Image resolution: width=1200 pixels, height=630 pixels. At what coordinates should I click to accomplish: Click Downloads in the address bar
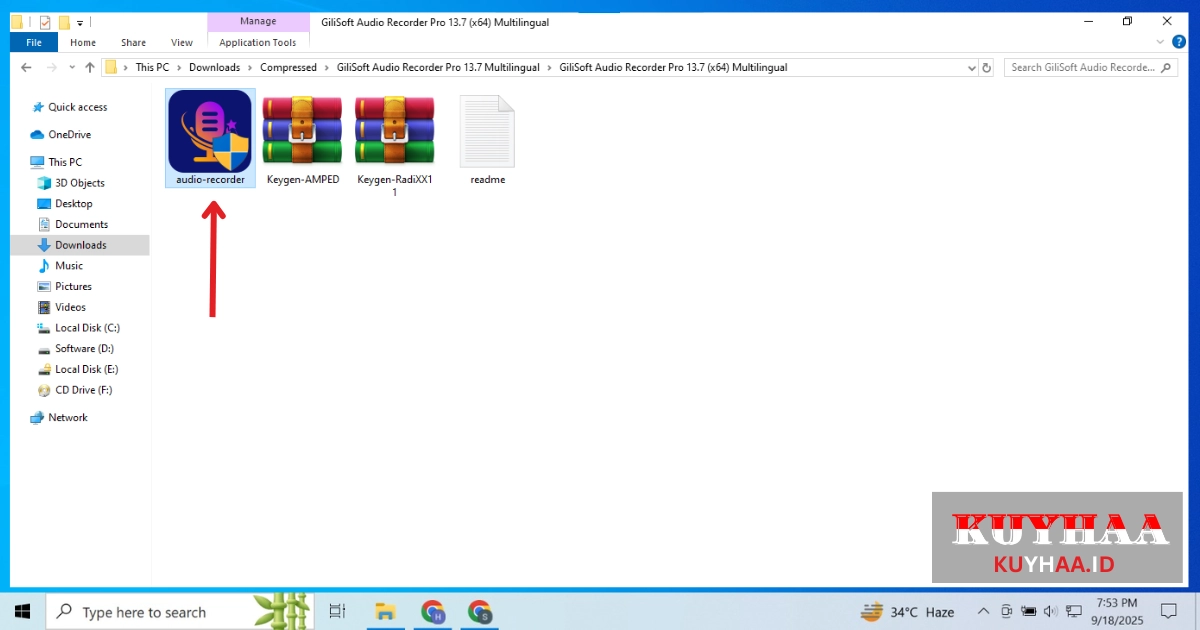click(x=214, y=67)
